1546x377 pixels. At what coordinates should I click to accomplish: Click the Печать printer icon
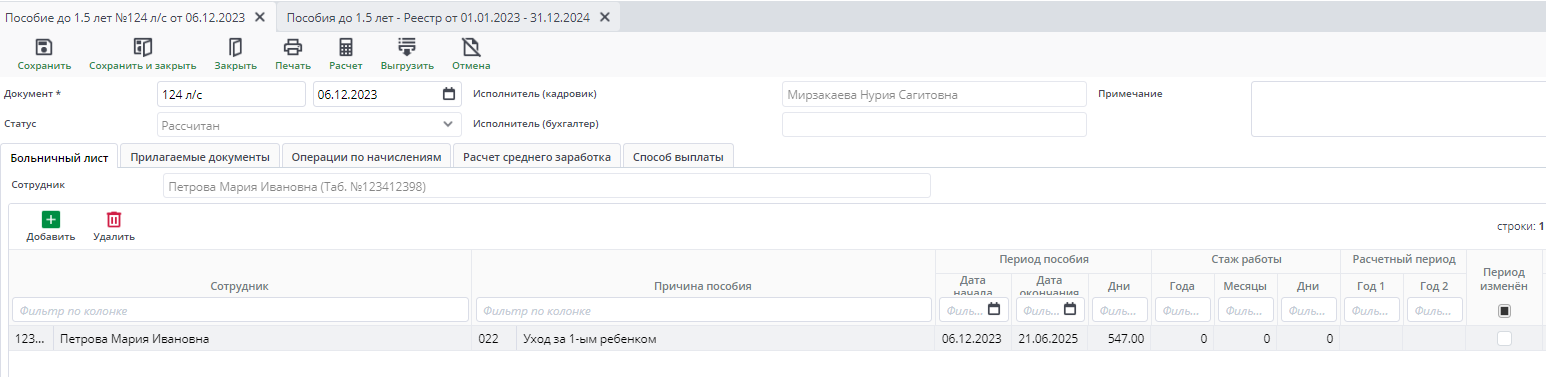pos(293,47)
